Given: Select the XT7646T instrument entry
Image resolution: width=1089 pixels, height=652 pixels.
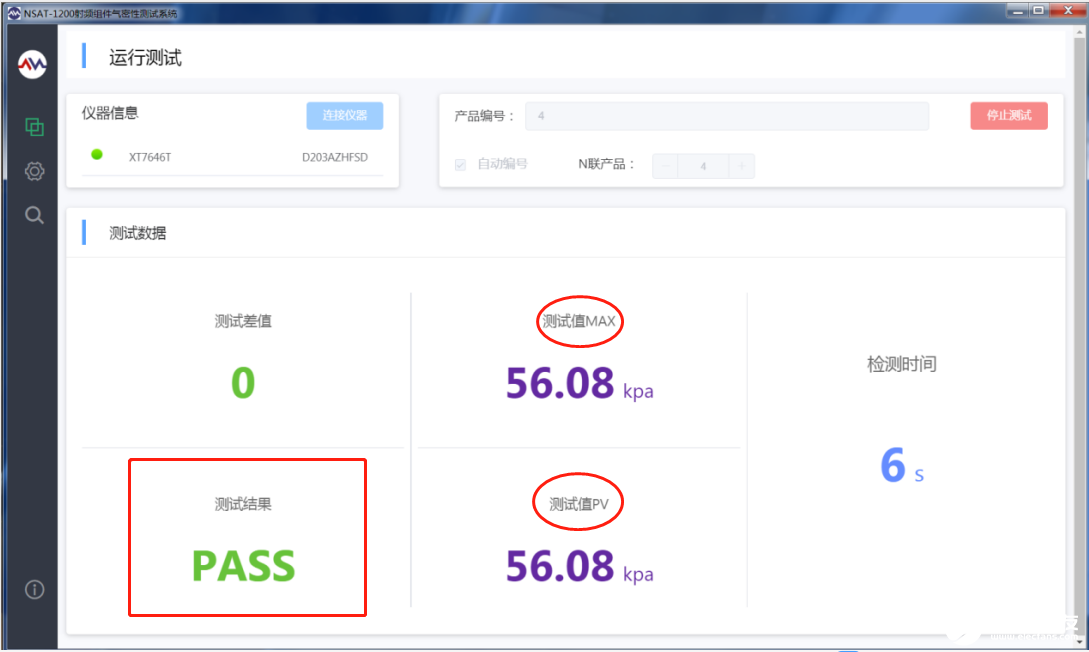Looking at the screenshot, I should [x=150, y=157].
